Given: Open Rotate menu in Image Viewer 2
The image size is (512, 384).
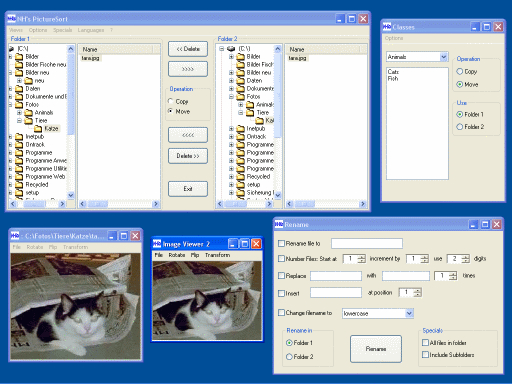Looking at the screenshot, I should pyautogui.click(x=177, y=255).
